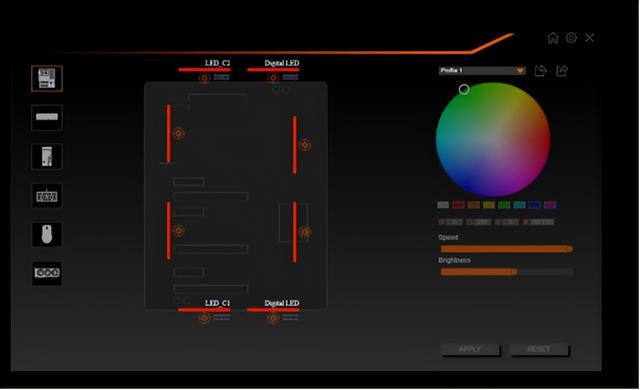The width and height of the screenshot is (640, 390).
Task: Open the Profile 1 dropdown
Action: pos(482,71)
